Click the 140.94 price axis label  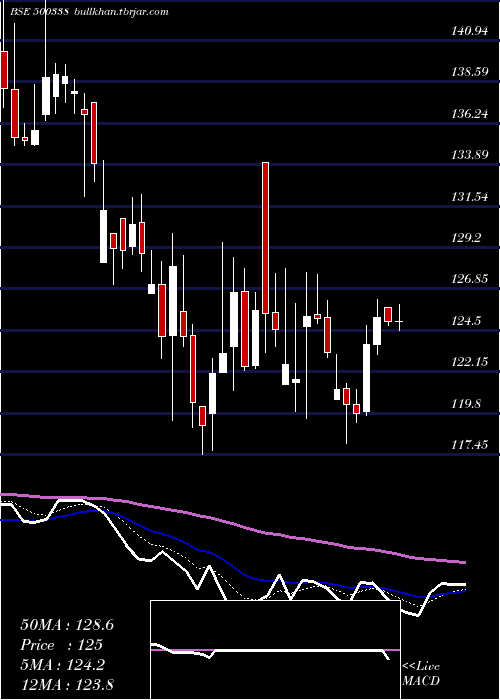point(469,31)
